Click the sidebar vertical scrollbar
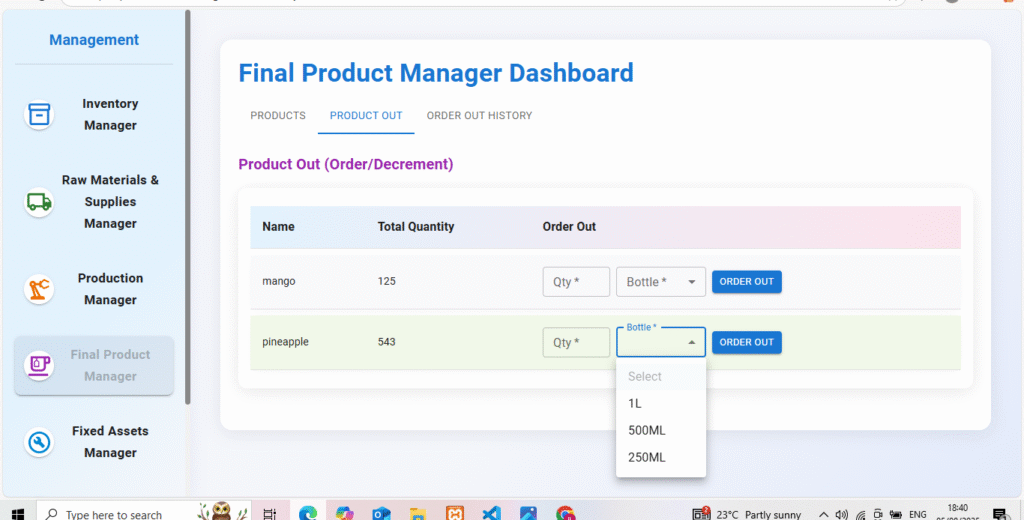 tap(187, 200)
